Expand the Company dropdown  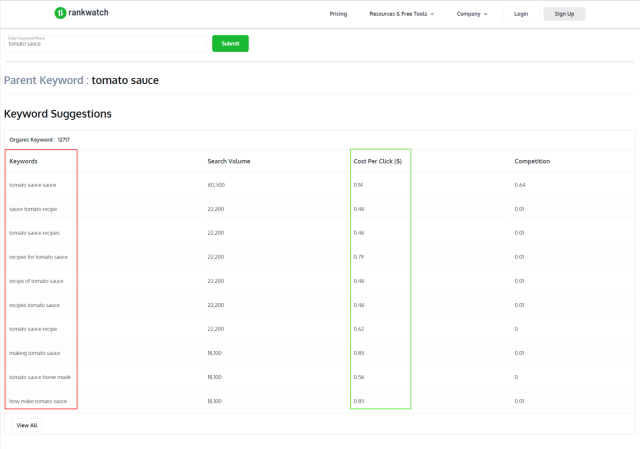click(472, 14)
